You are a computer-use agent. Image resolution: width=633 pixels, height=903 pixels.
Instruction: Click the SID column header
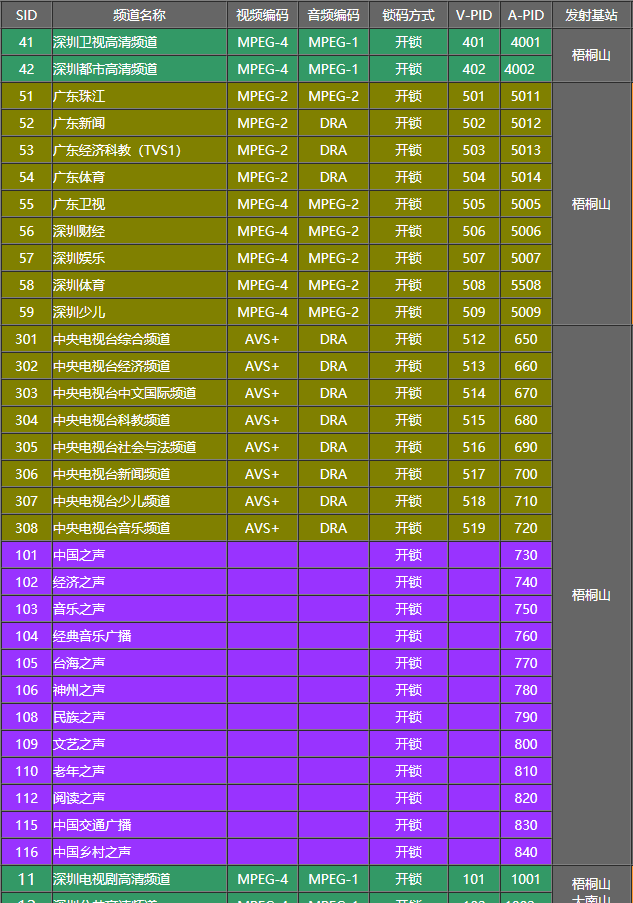pyautogui.click(x=26, y=15)
